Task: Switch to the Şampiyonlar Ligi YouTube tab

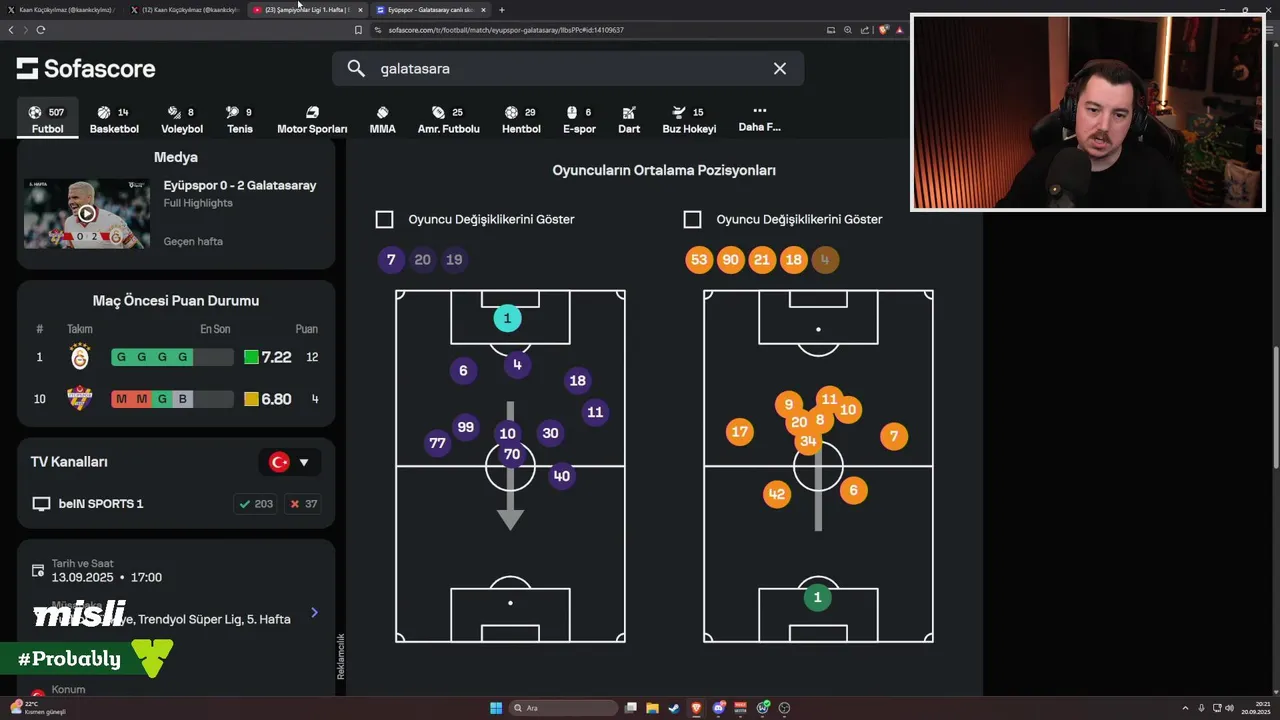Action: click(x=306, y=10)
